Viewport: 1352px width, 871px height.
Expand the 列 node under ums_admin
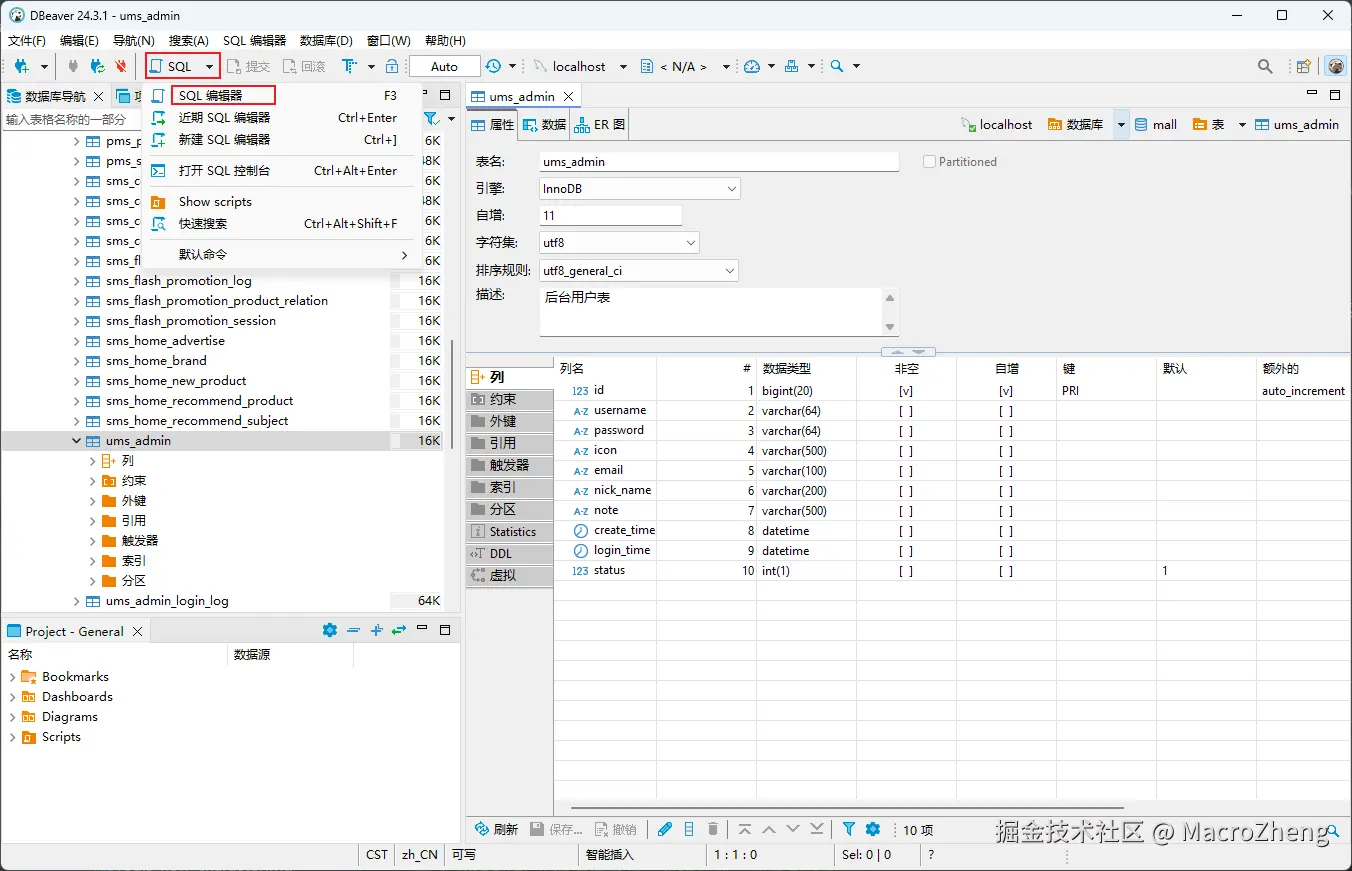click(93, 461)
